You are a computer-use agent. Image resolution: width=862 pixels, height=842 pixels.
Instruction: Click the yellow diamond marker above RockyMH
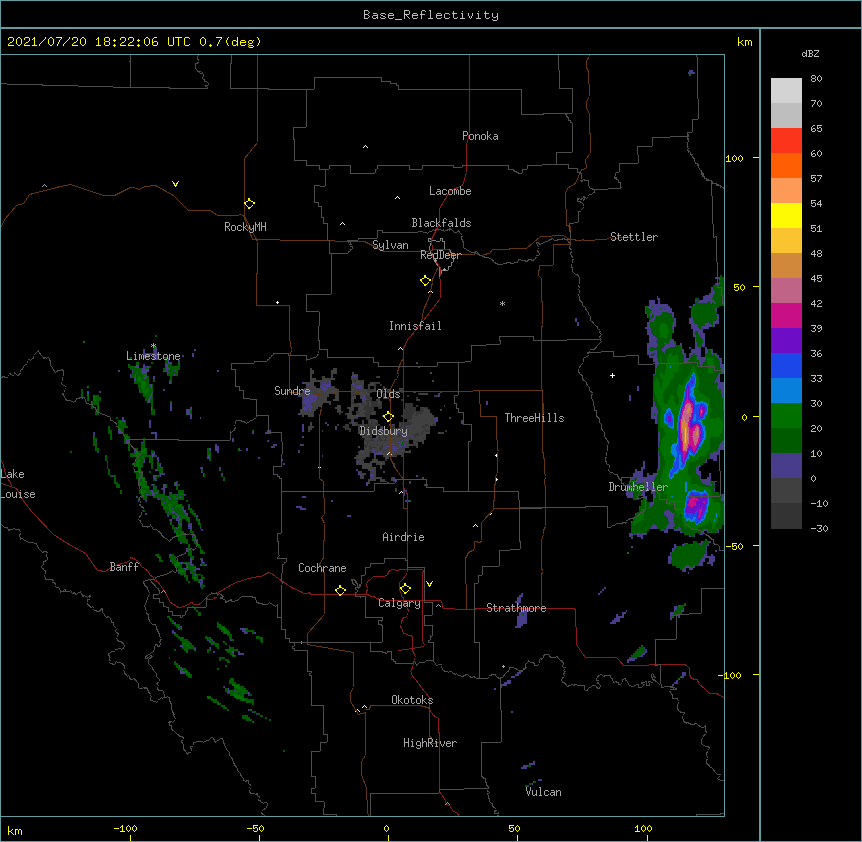(249, 204)
